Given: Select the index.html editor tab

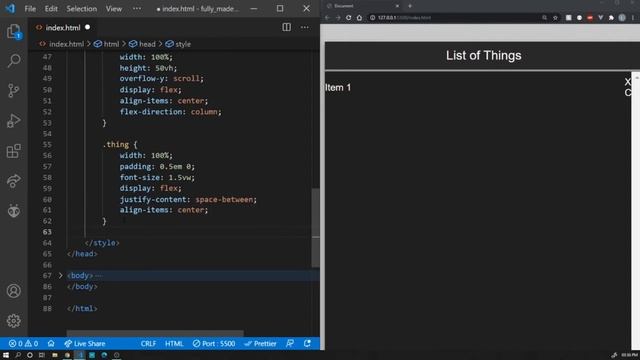Looking at the screenshot, I should [x=63, y=27].
